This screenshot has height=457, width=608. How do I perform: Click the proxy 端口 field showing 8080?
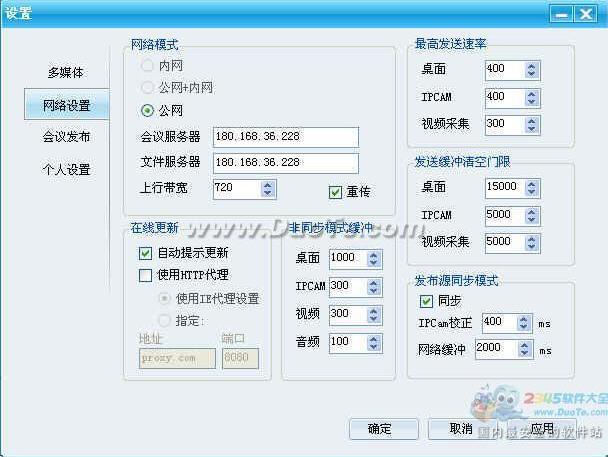pyautogui.click(x=240, y=358)
